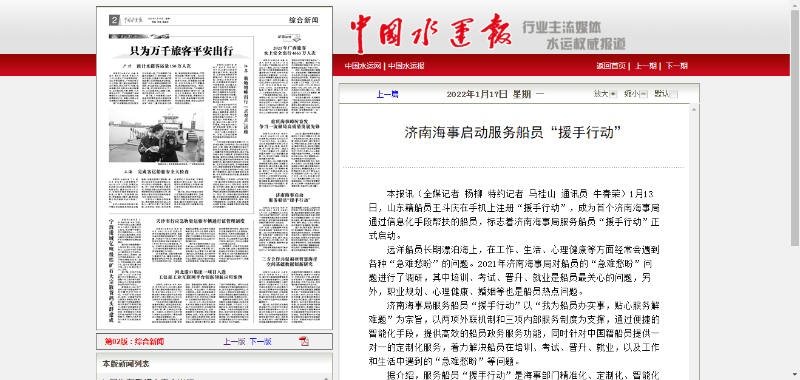Image resolution: width=800 pixels, height=380 pixels.
Task: Click the ferry photo in the newspaper page
Action: tap(157, 135)
